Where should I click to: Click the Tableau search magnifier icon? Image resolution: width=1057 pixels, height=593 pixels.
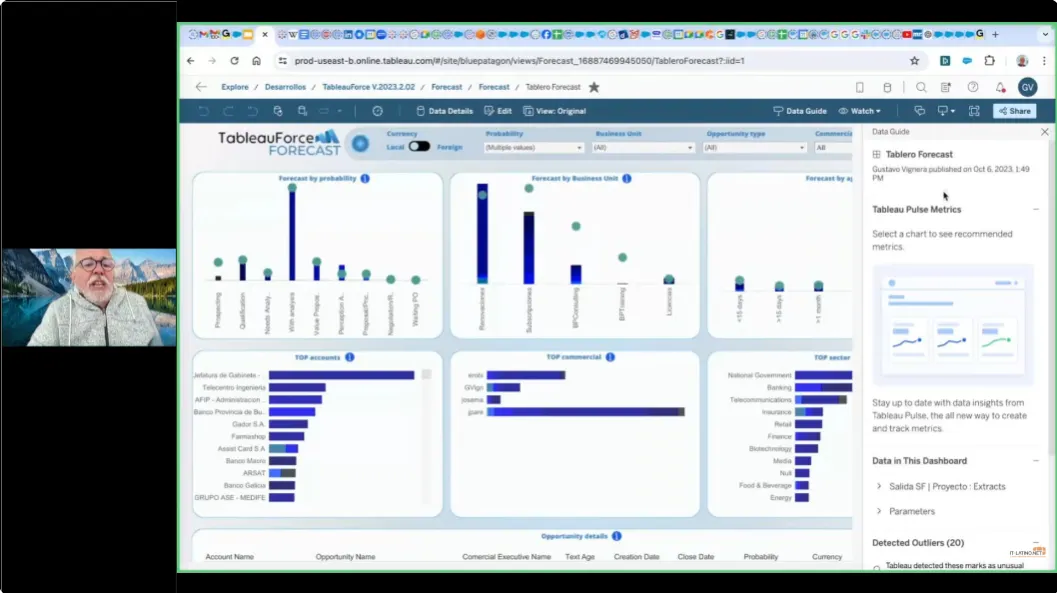pos(921,88)
